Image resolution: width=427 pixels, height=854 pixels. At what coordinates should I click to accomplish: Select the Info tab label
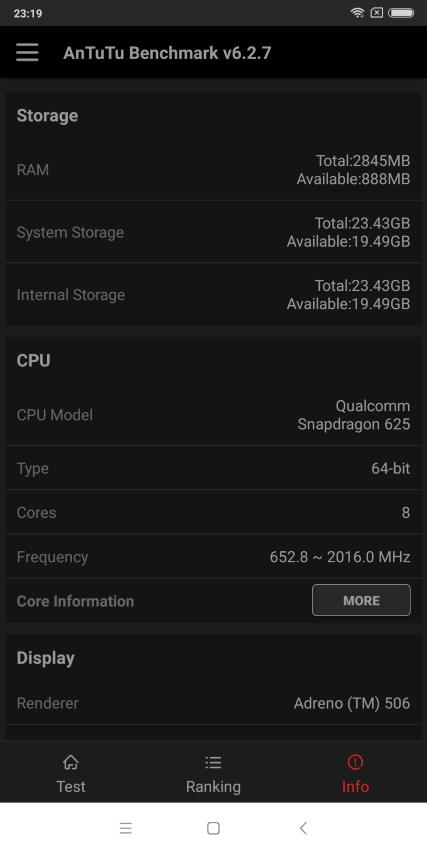click(x=356, y=786)
